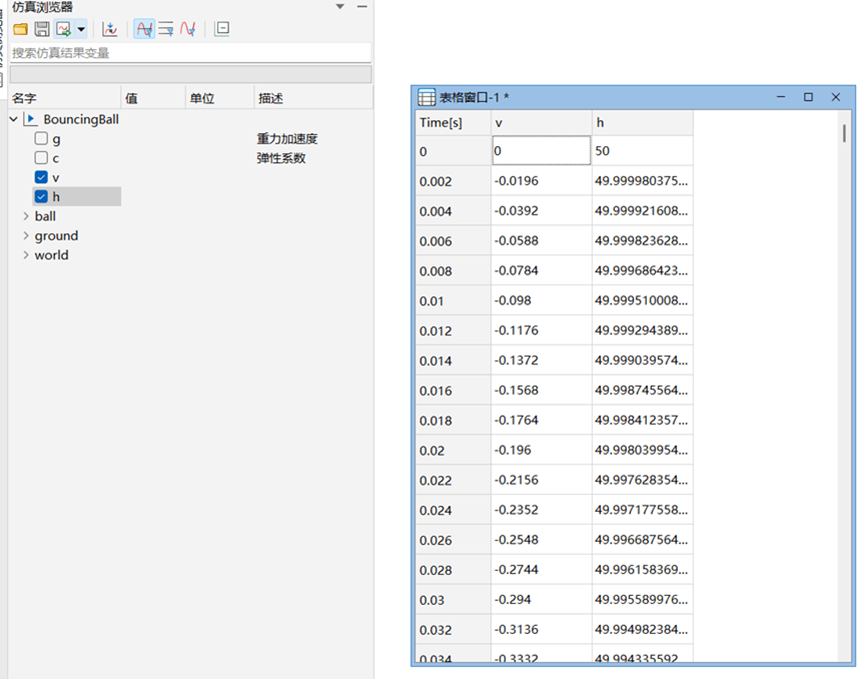This screenshot has height=679, width=865.
Task: Click the 重力加速度 description text
Action: coord(287,138)
